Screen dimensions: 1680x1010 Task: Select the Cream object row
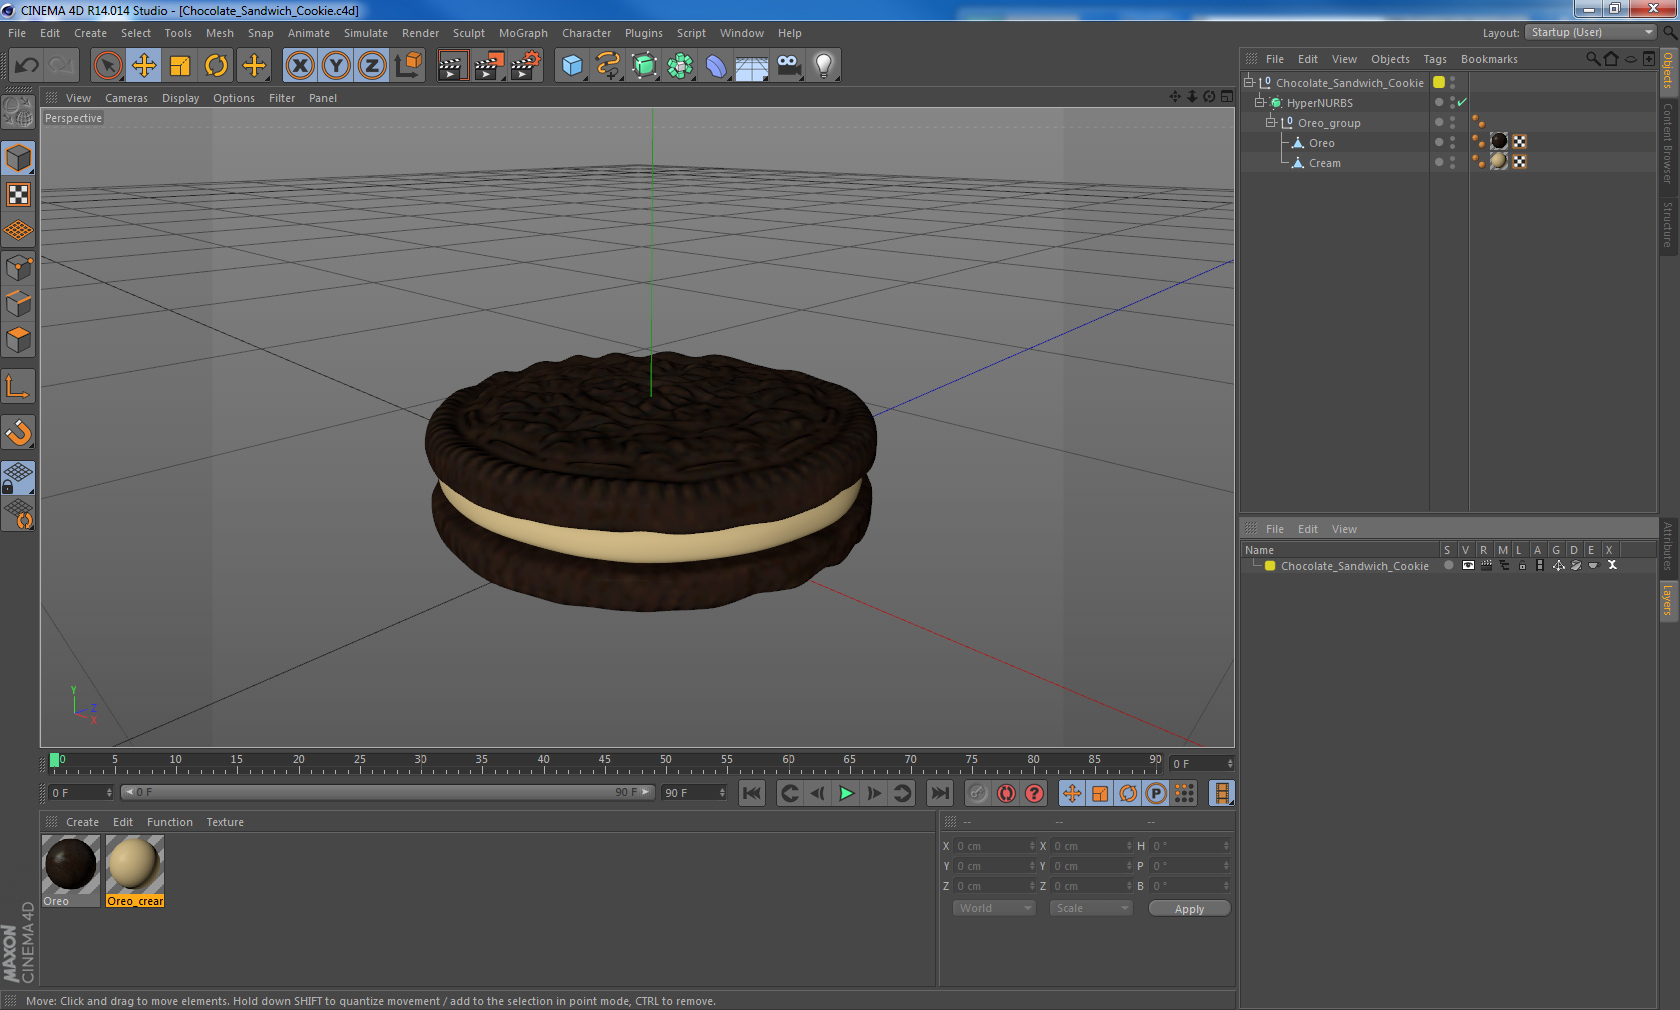coord(1324,163)
